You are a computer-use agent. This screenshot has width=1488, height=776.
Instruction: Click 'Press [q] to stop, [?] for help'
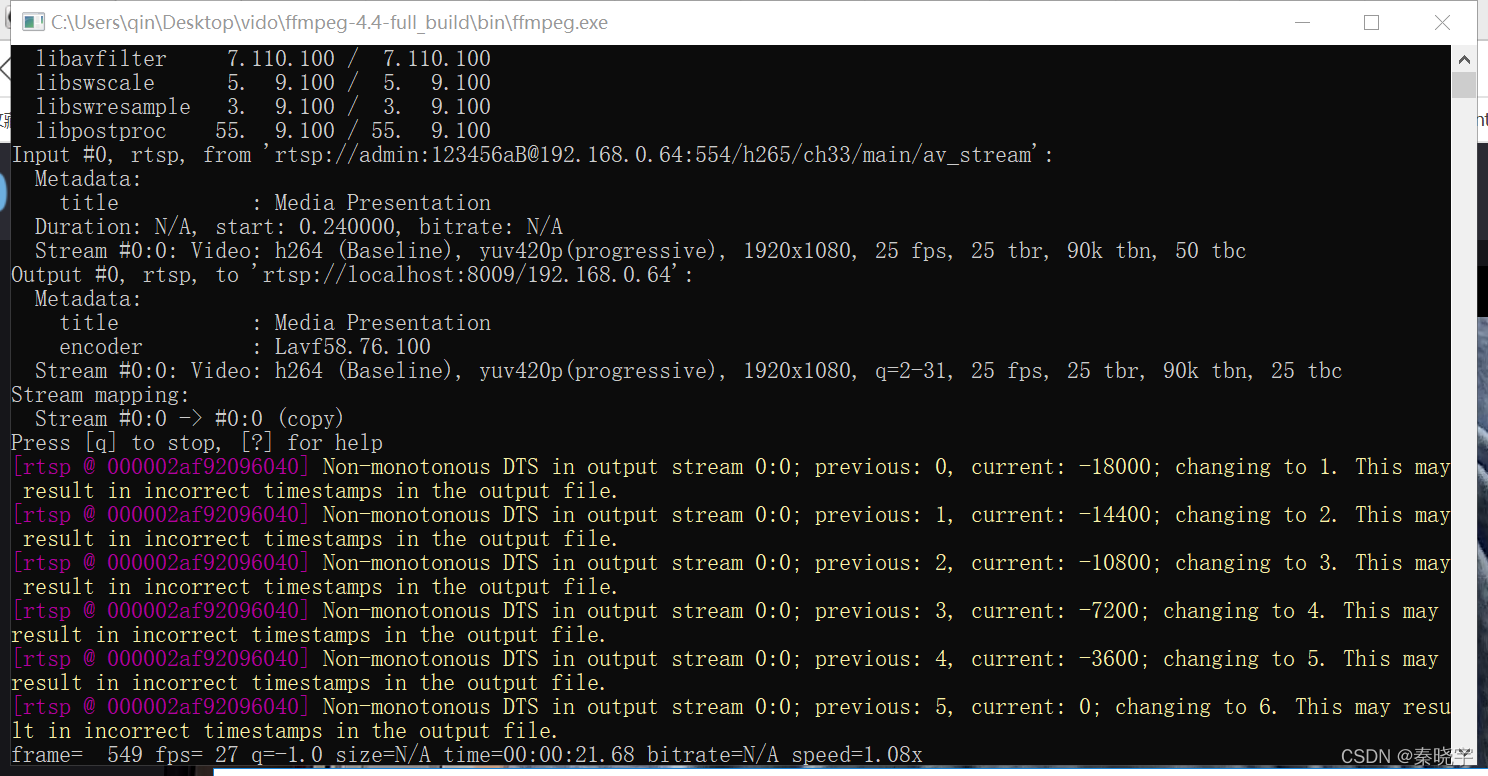click(x=197, y=443)
